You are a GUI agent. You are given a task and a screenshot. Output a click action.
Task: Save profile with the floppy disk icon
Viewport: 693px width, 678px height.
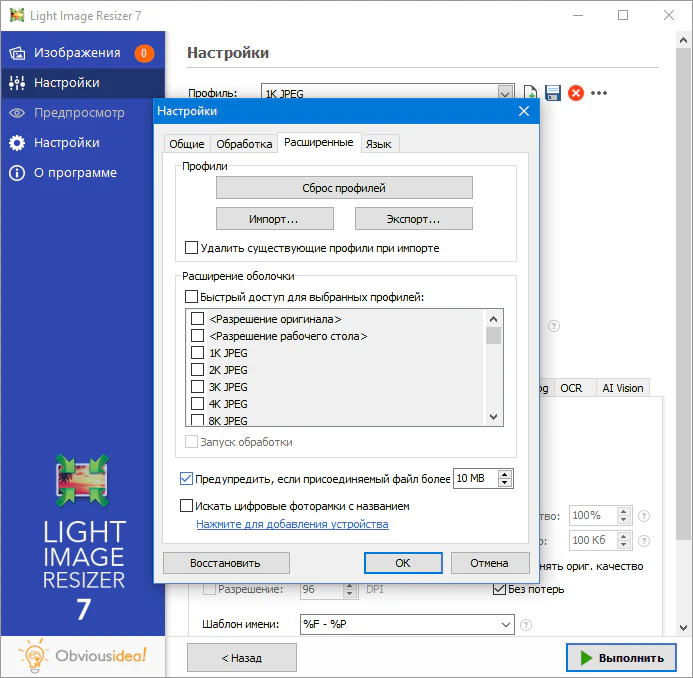pos(552,93)
